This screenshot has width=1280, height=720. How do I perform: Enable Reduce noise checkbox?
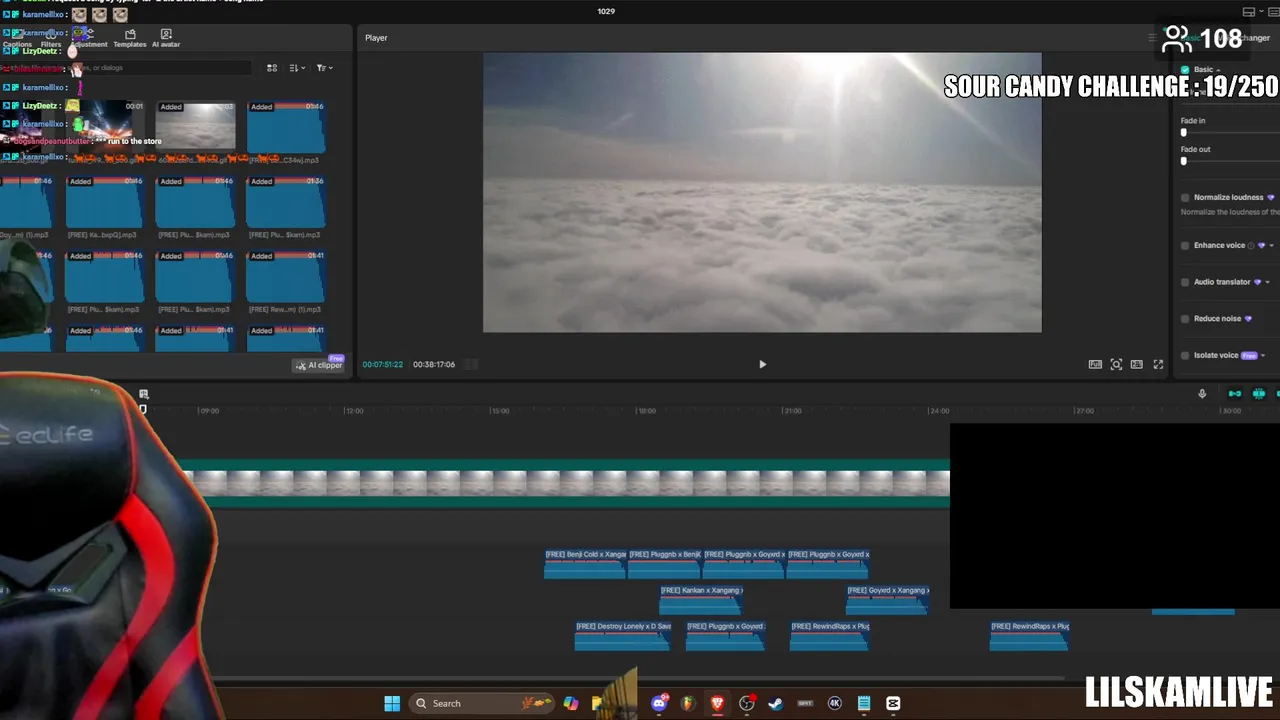click(x=1185, y=318)
